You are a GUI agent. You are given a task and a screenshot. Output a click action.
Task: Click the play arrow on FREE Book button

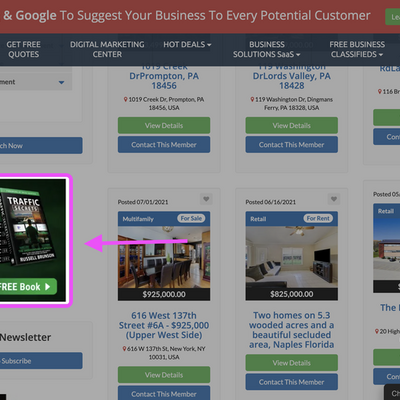pos(47,287)
